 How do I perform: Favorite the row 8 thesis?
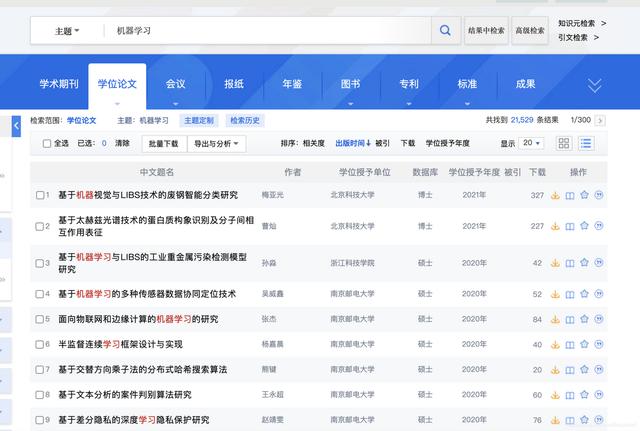584,395
